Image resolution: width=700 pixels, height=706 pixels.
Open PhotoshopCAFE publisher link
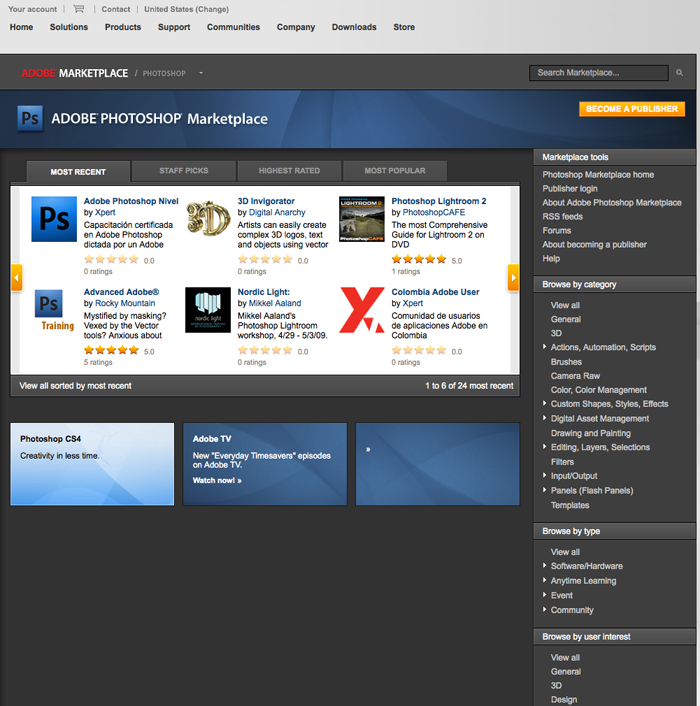[434, 212]
